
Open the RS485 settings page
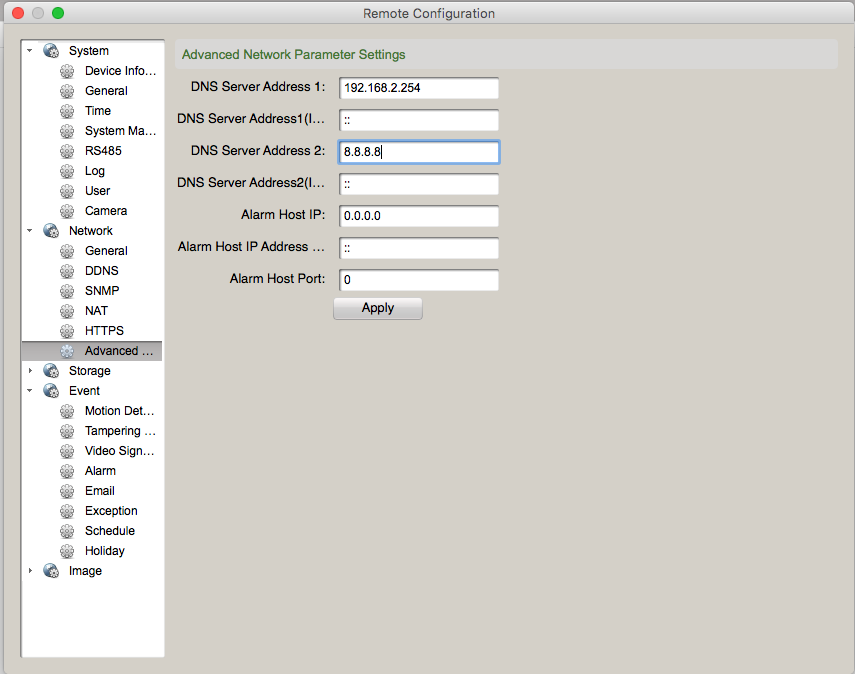[x=103, y=151]
